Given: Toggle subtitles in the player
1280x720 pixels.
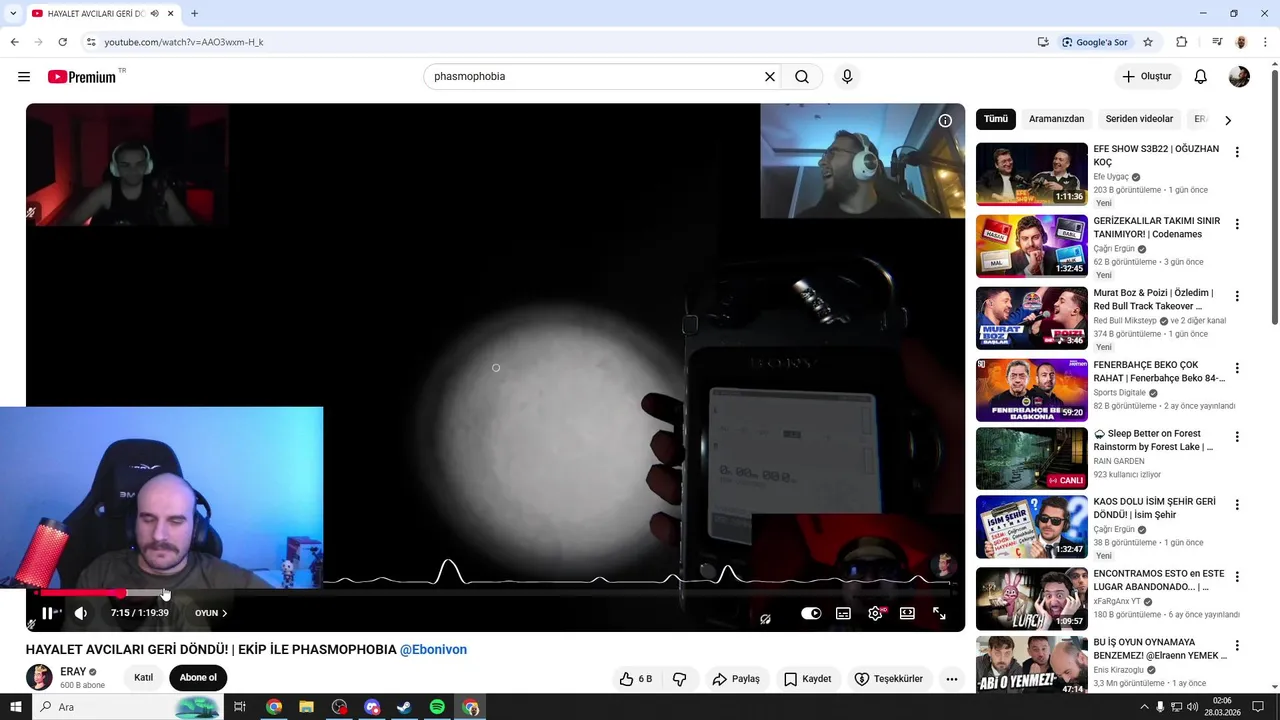Looking at the screenshot, I should (x=843, y=613).
